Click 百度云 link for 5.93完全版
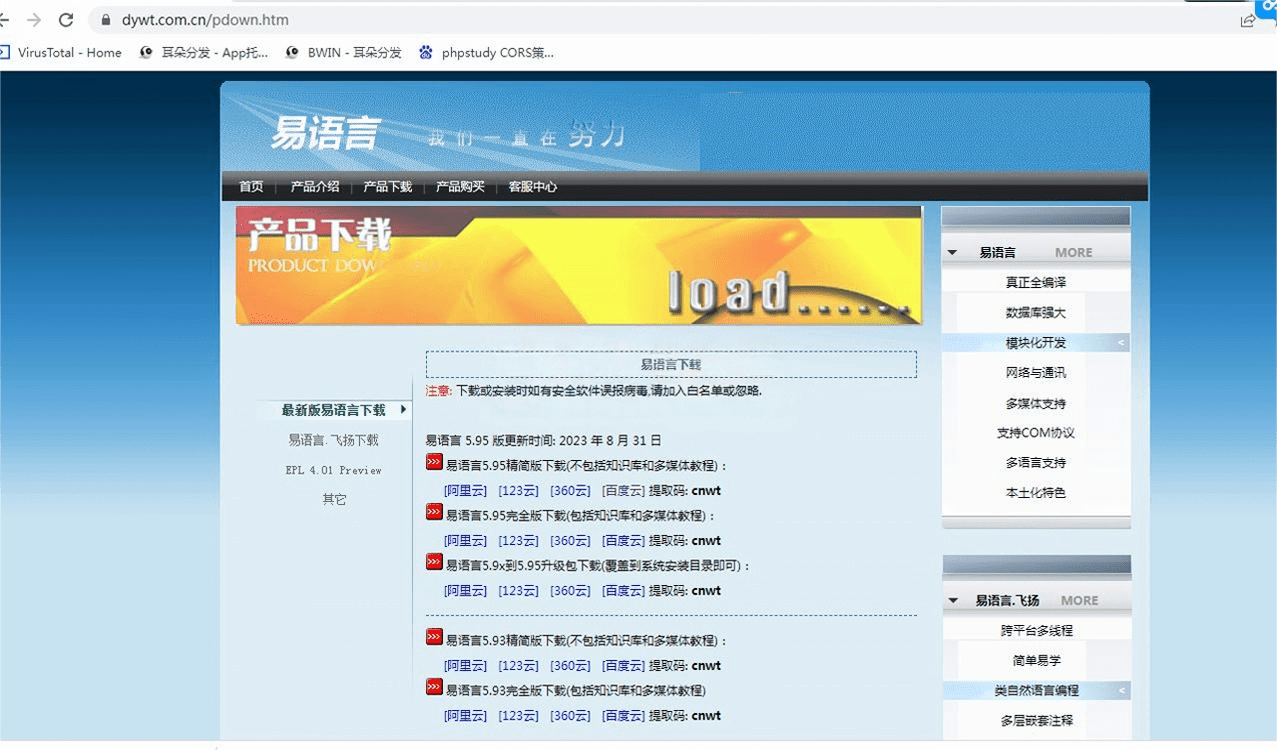This screenshot has height=750, width=1277. [623, 716]
